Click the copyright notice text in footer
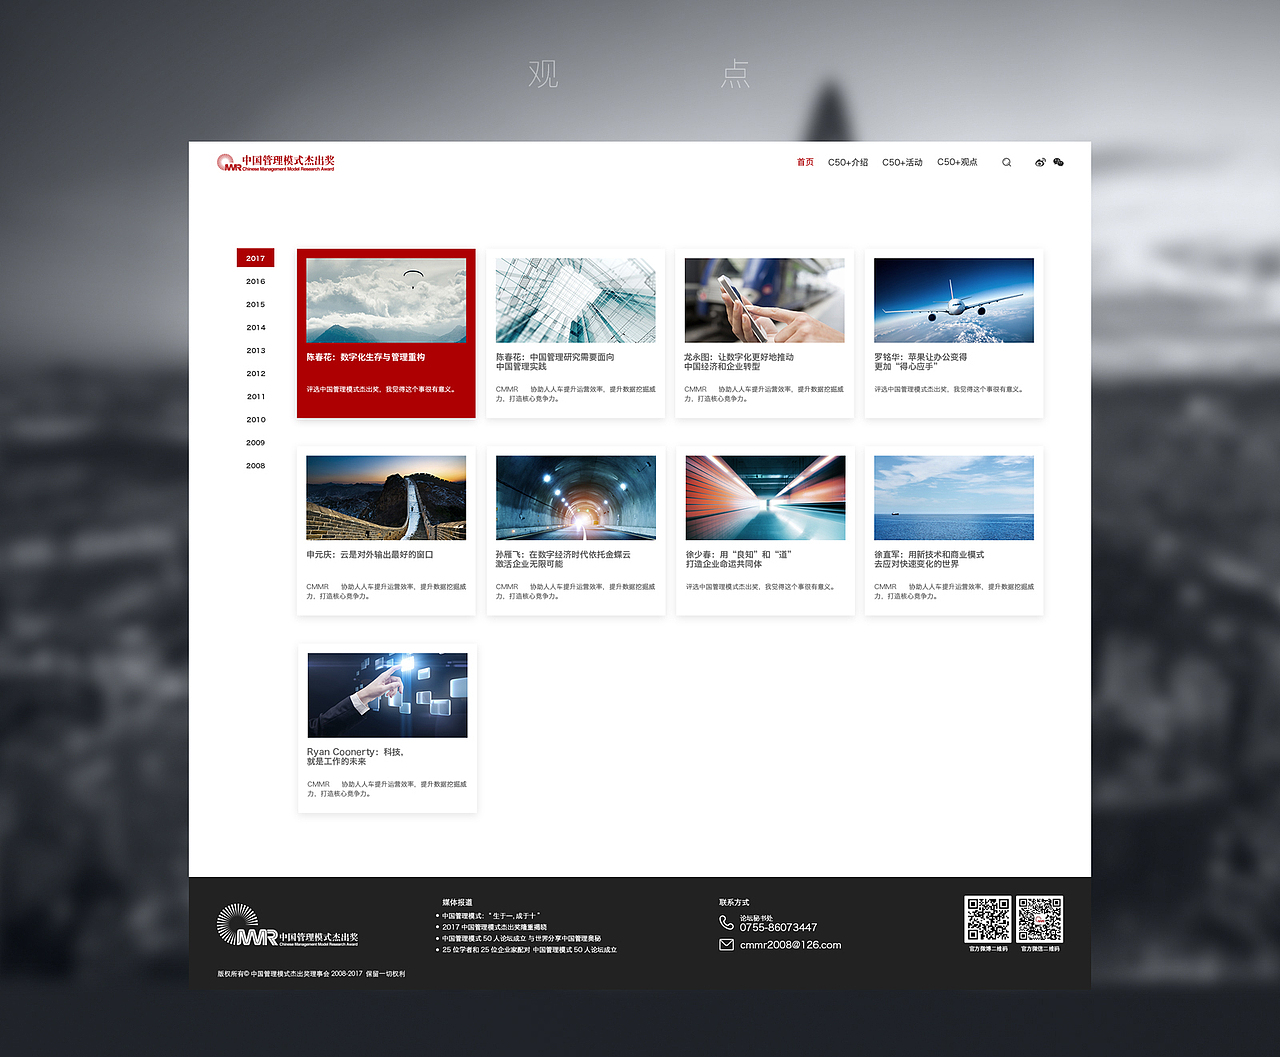The width and height of the screenshot is (1280, 1057). click(x=311, y=973)
